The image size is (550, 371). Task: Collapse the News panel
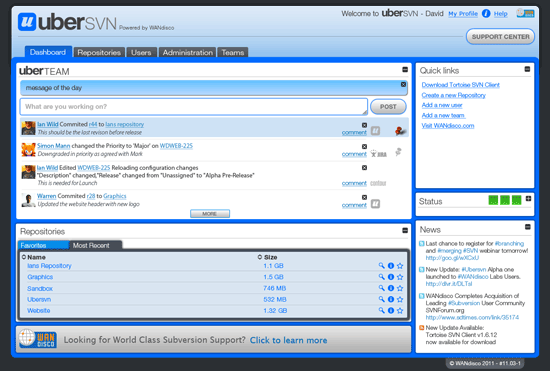point(528,227)
